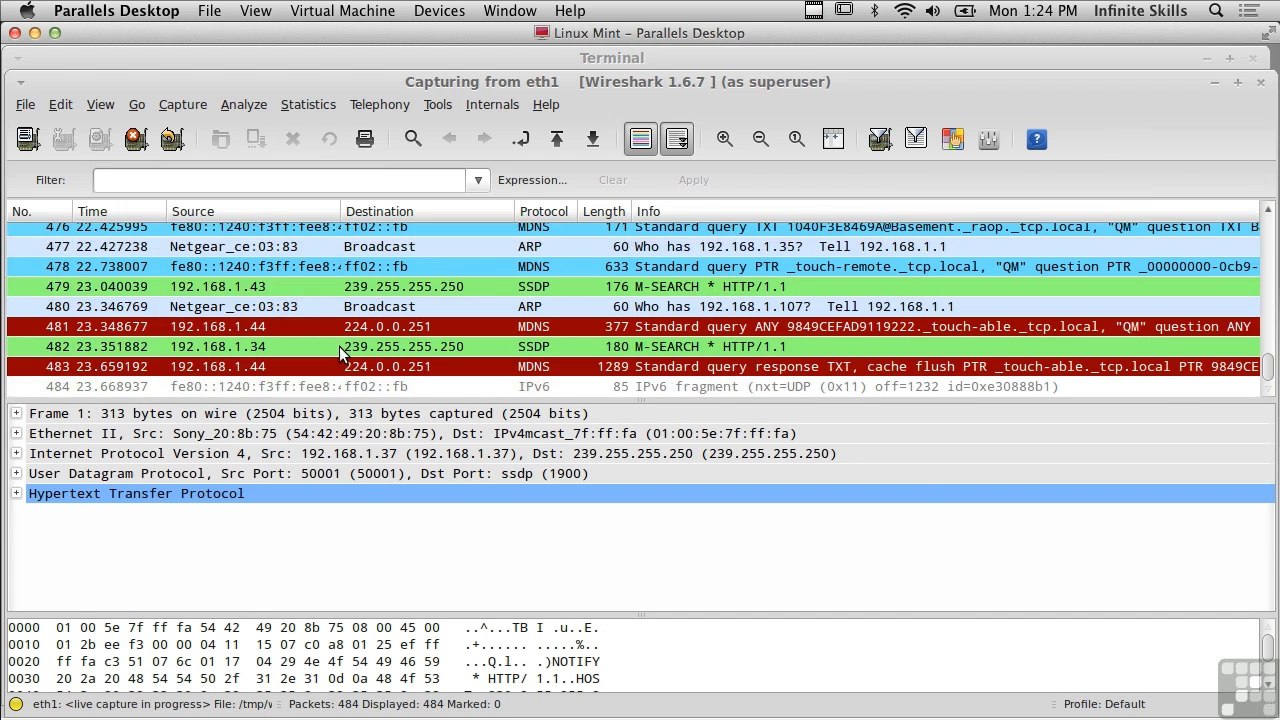Expand User Datagram Protocol details

pyautogui.click(x=16, y=473)
